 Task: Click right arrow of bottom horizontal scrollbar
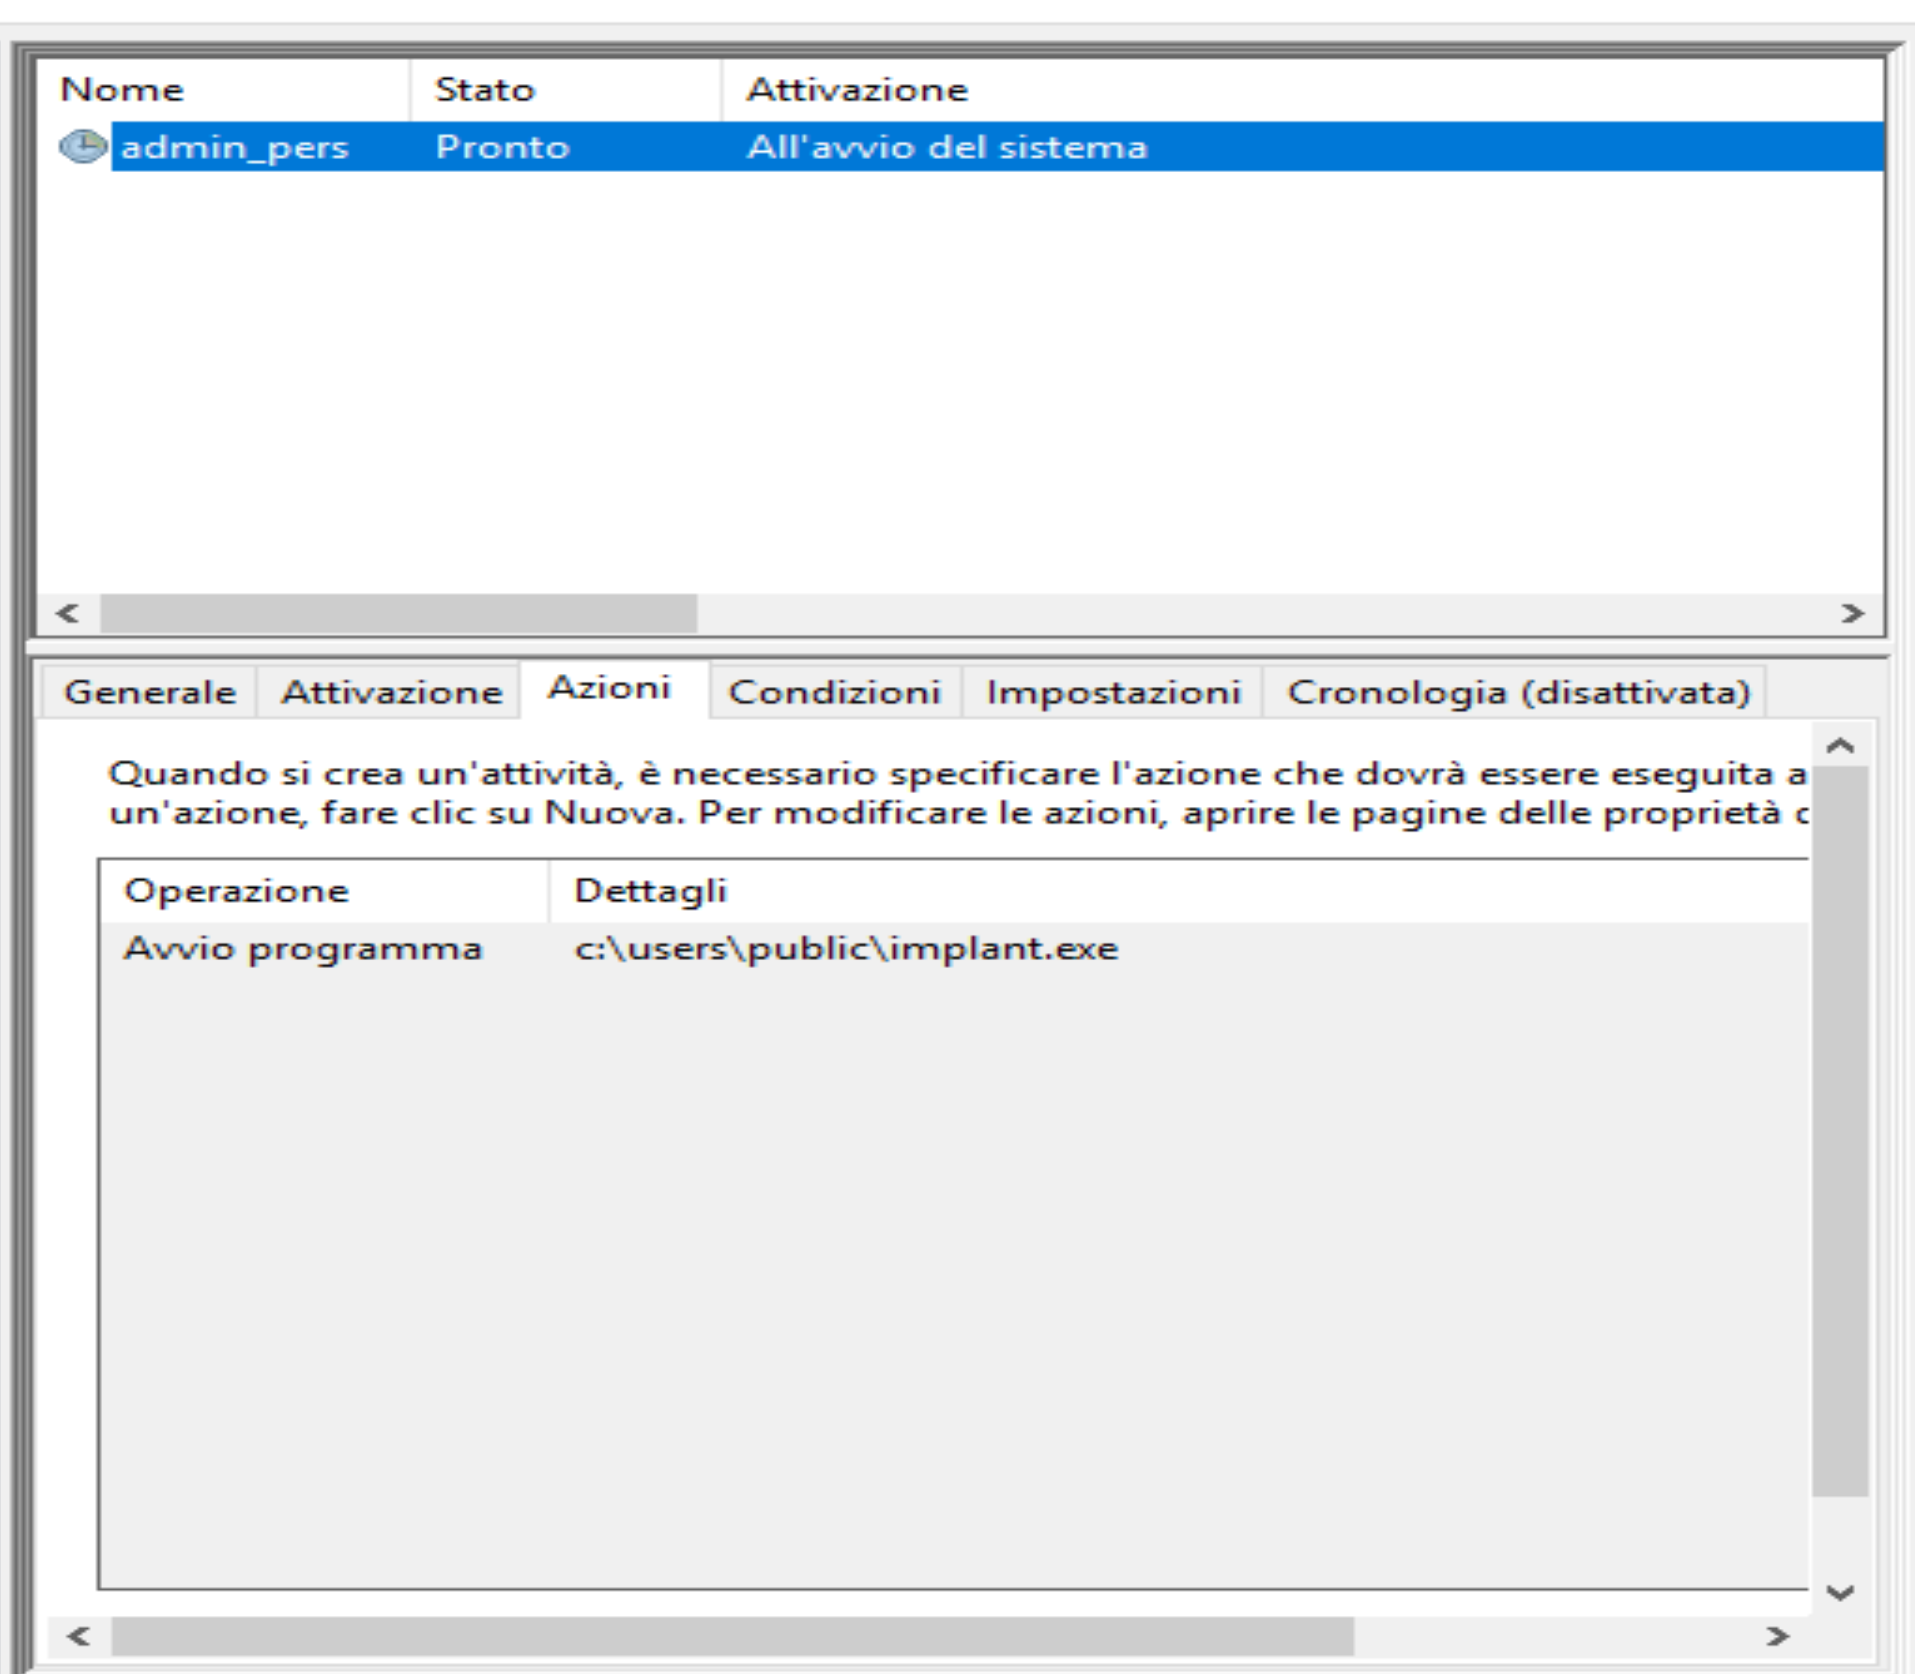(x=1776, y=1636)
